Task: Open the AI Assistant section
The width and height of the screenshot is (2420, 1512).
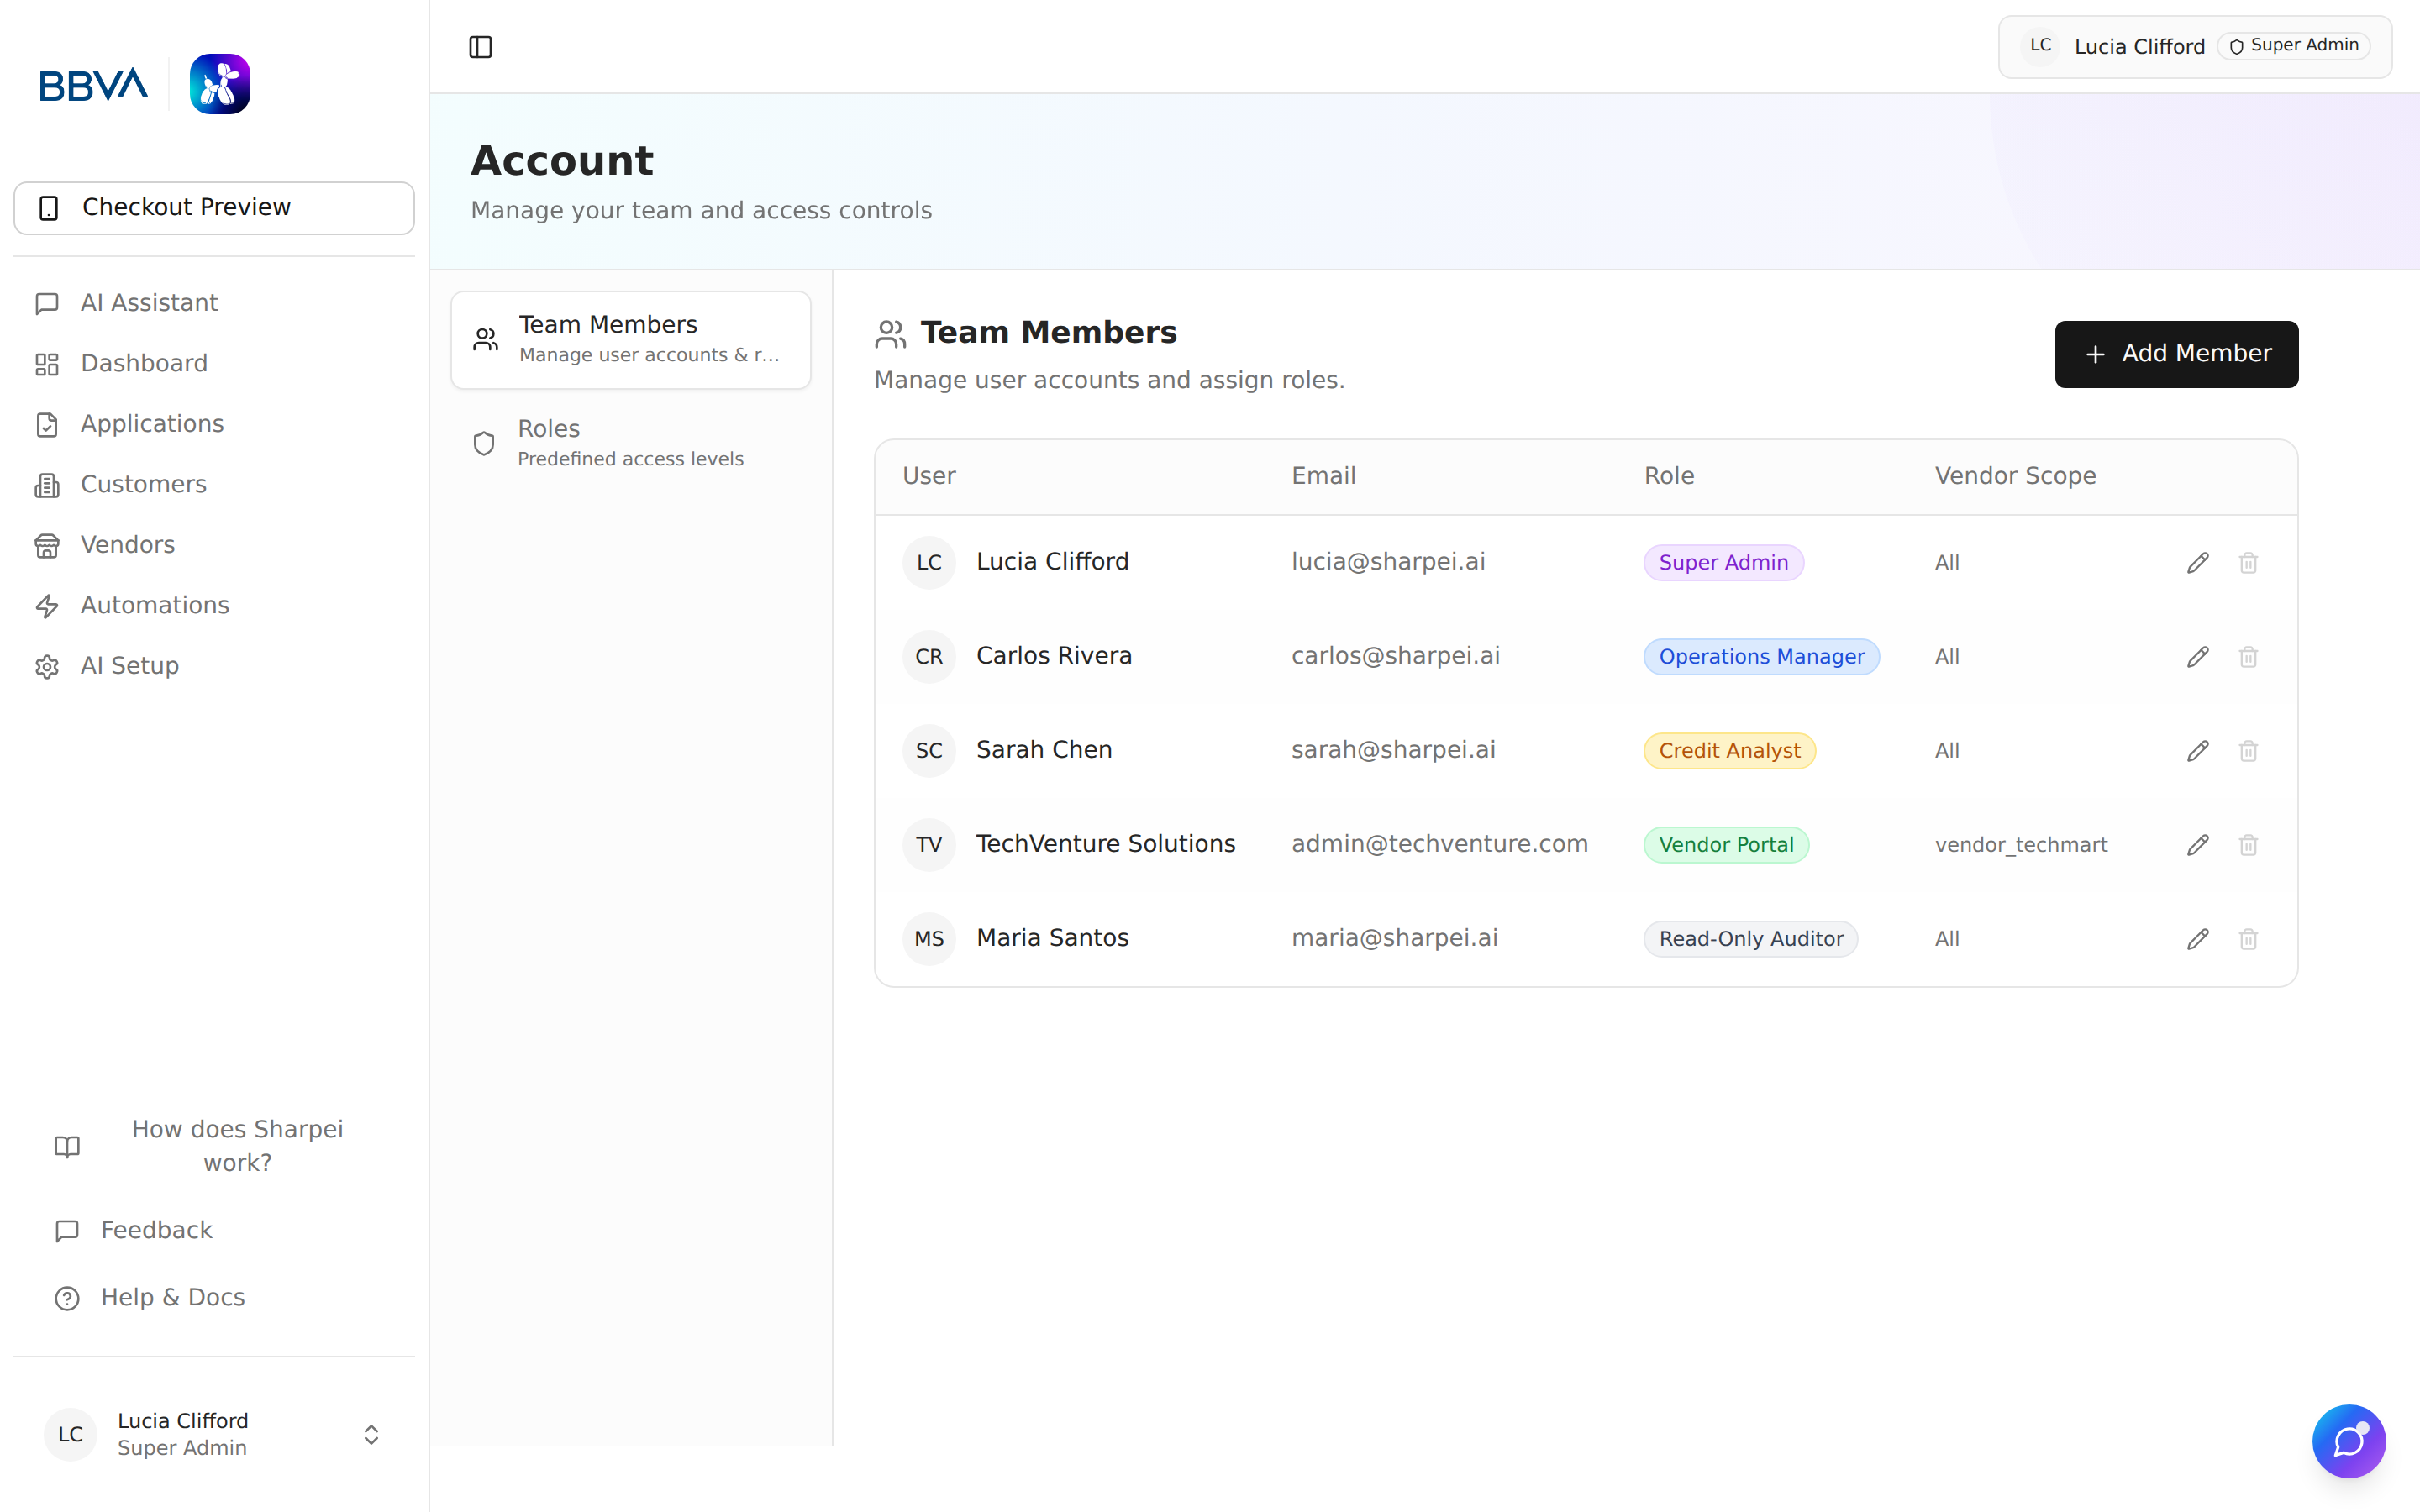Action: tap(148, 302)
